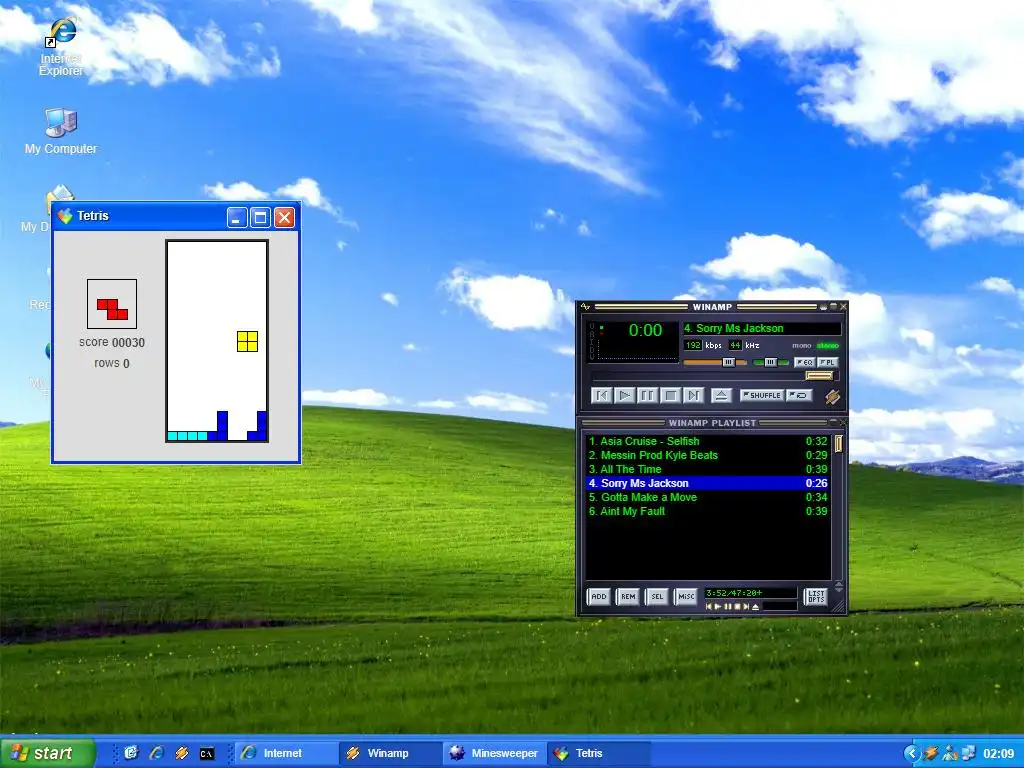1024x768 pixels.
Task: Click Show Desktop quick launch icon
Action: pos(131,753)
